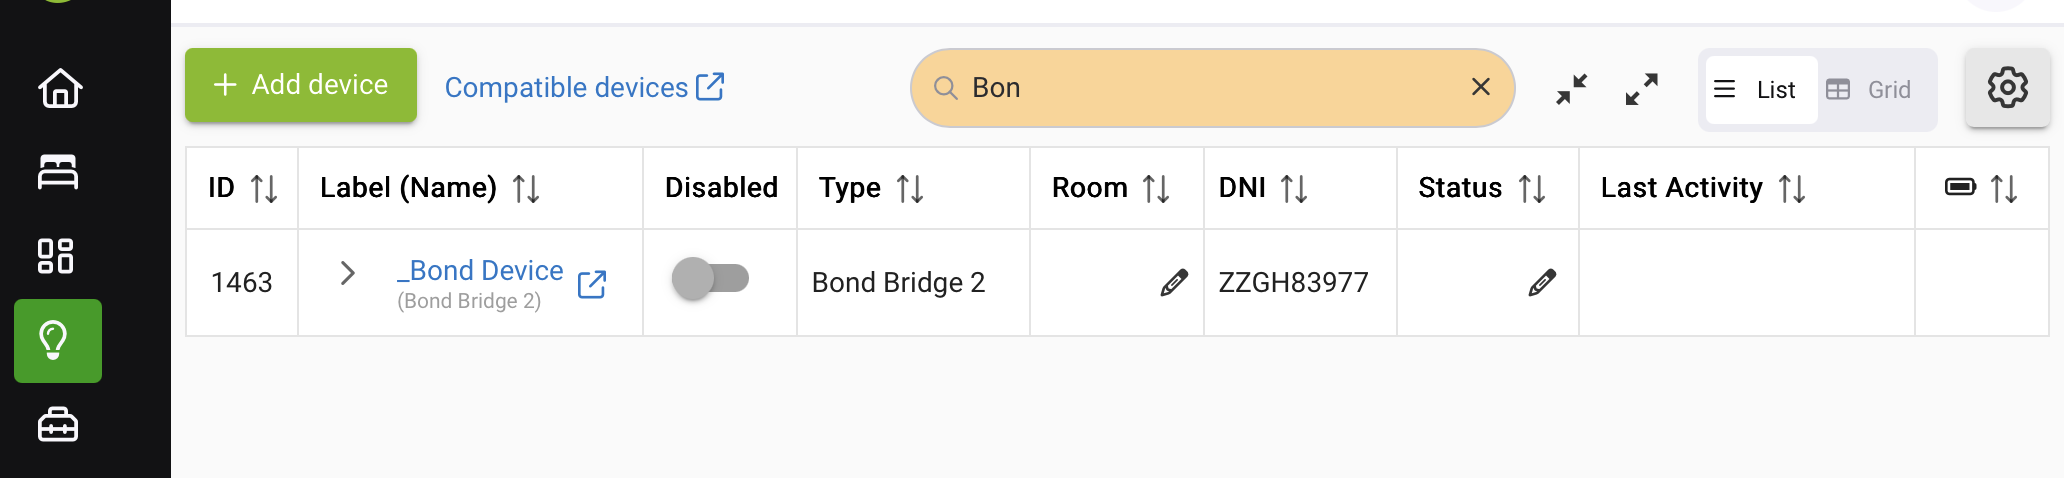
Task: Open the toolbox sidebar icon
Action: (x=58, y=425)
